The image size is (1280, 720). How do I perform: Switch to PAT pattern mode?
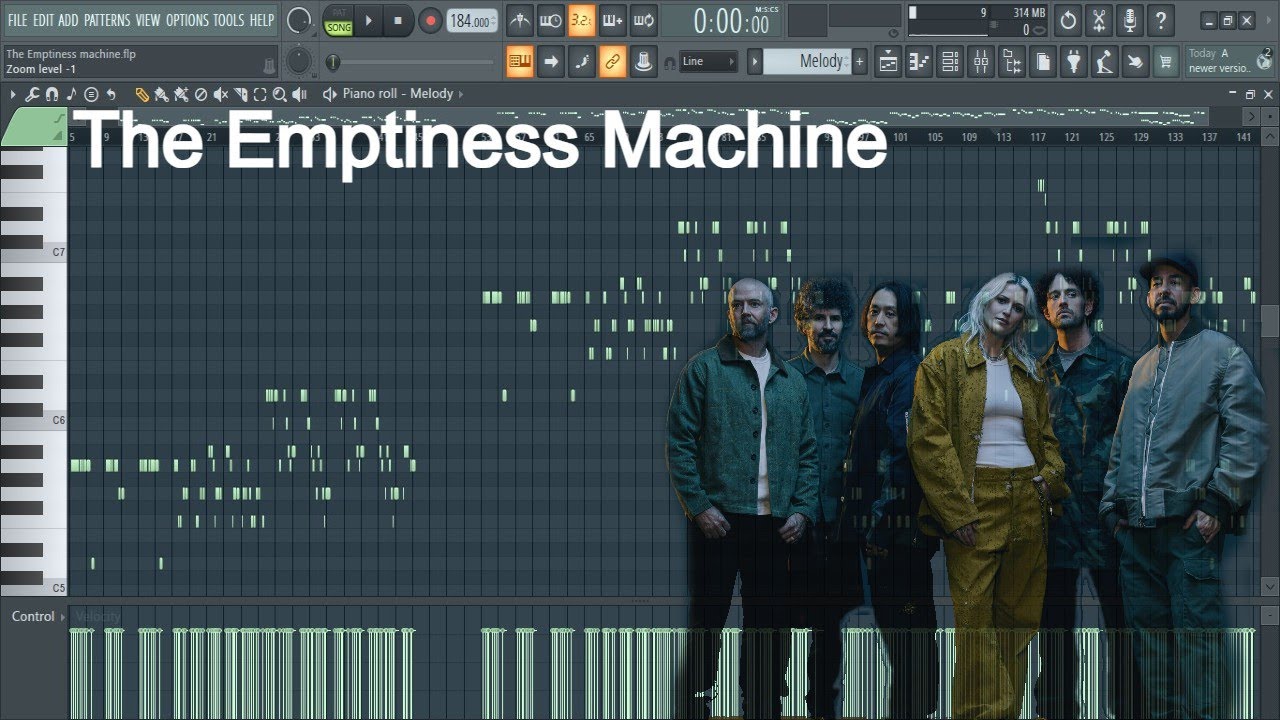tap(339, 13)
